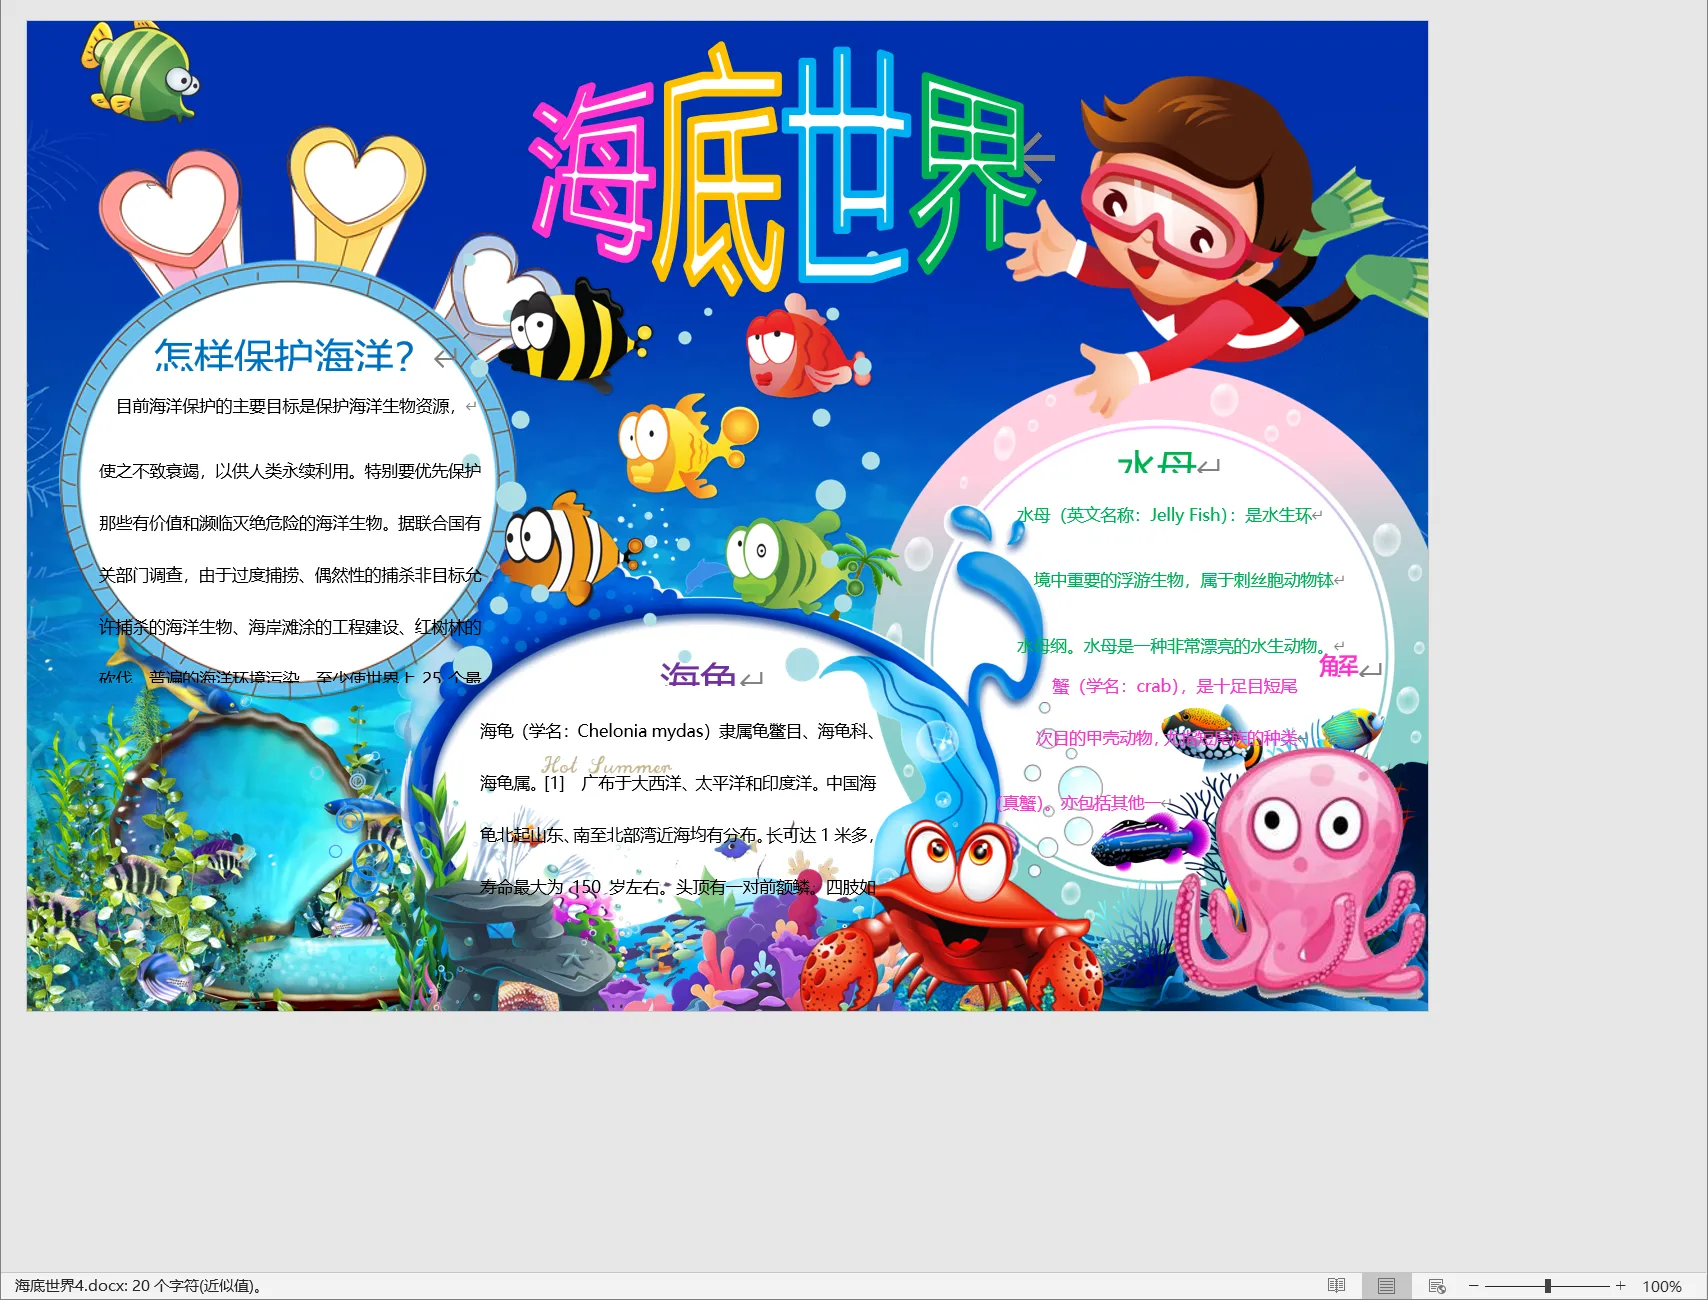Click the Hot Summer script text
The width and height of the screenshot is (1708, 1300).
click(x=606, y=765)
